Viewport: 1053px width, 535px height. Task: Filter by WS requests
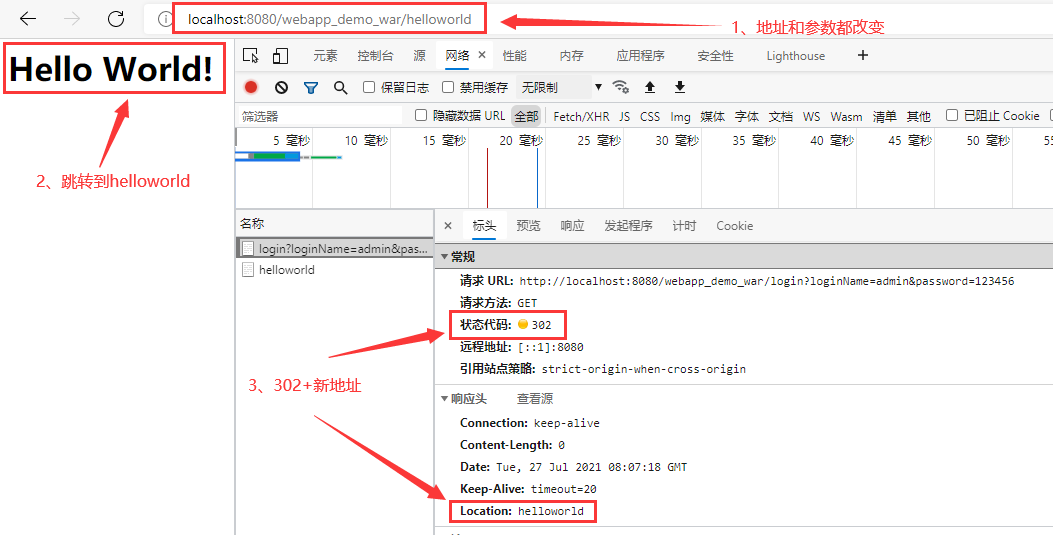(x=811, y=116)
